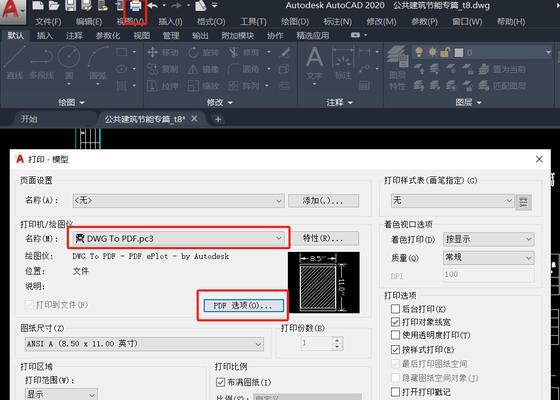Screen dimensions: 560x400
Task: Click the plot style table edit icon
Action: [524, 202]
